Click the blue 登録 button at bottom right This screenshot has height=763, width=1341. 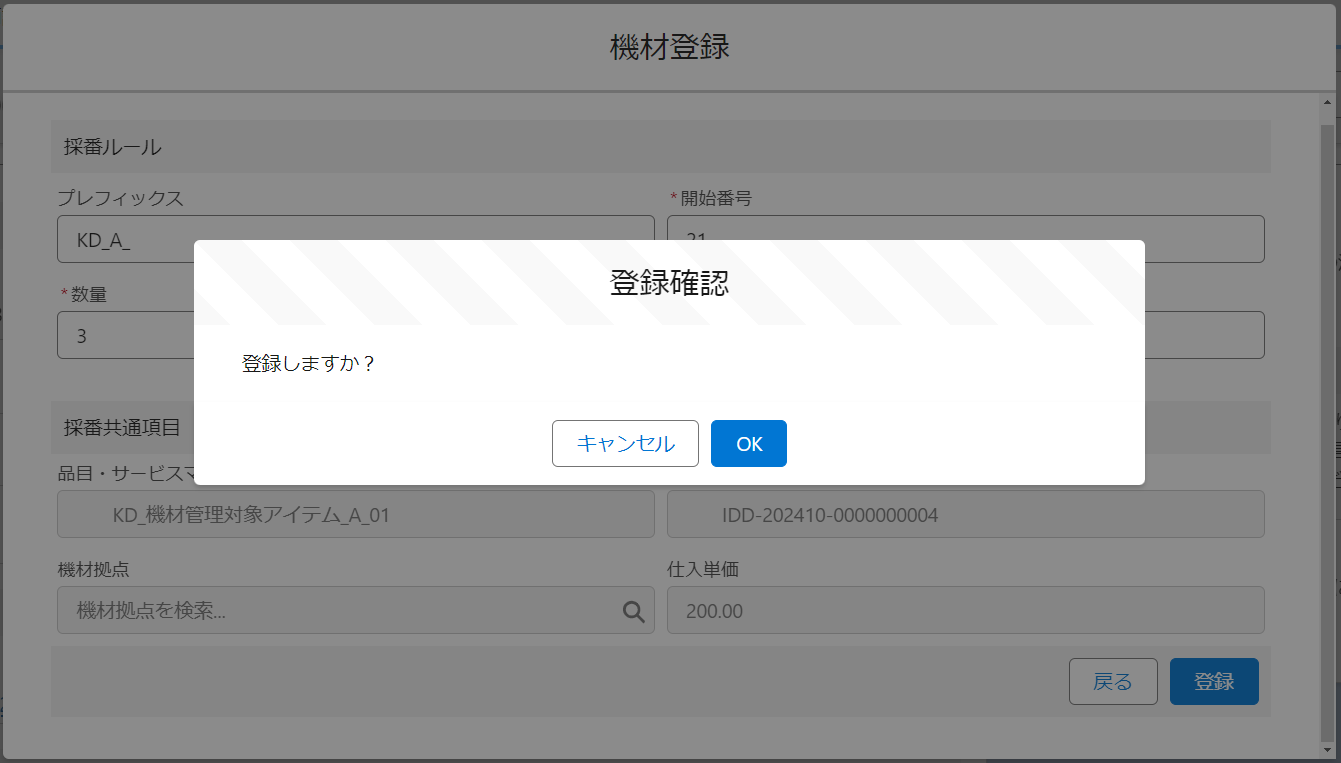[x=1213, y=682]
